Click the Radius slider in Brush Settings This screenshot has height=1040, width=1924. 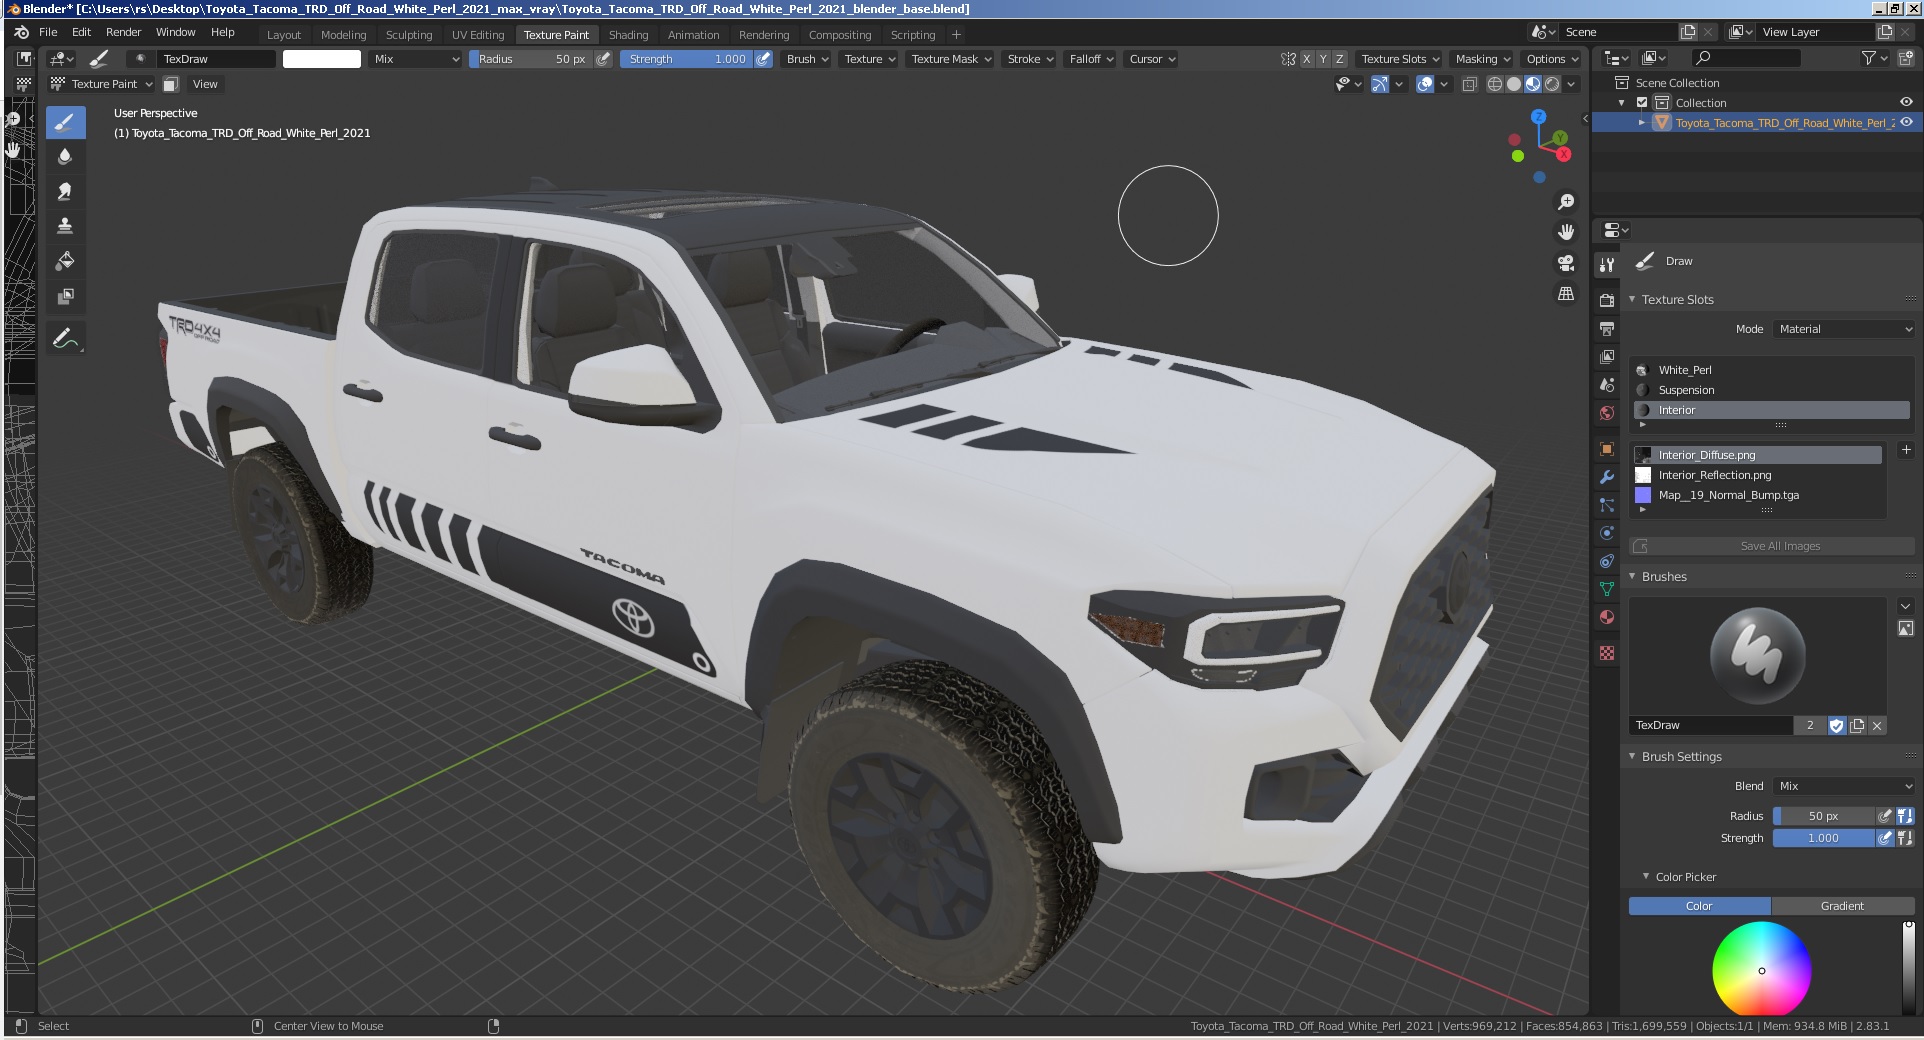pos(1823,816)
